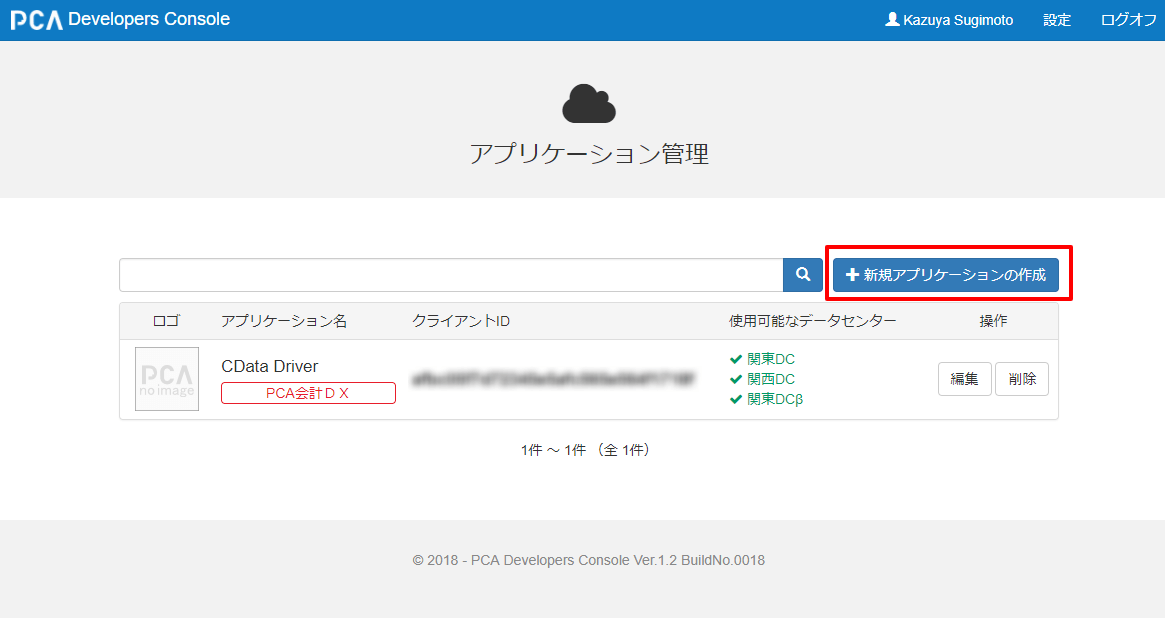
Task: Open Kazuya Sugimoto user profile
Action: [949, 20]
